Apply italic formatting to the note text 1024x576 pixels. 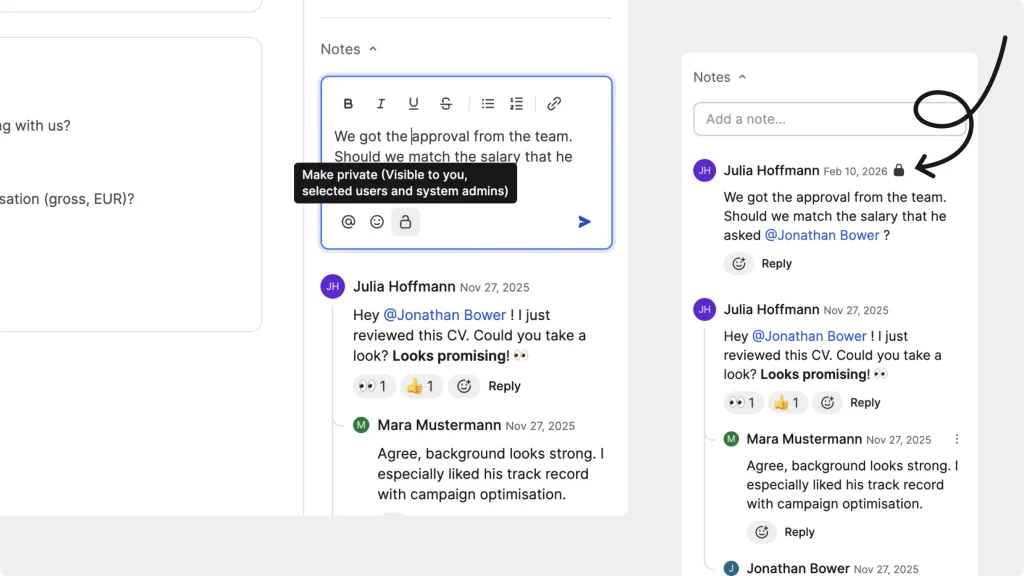pos(381,103)
